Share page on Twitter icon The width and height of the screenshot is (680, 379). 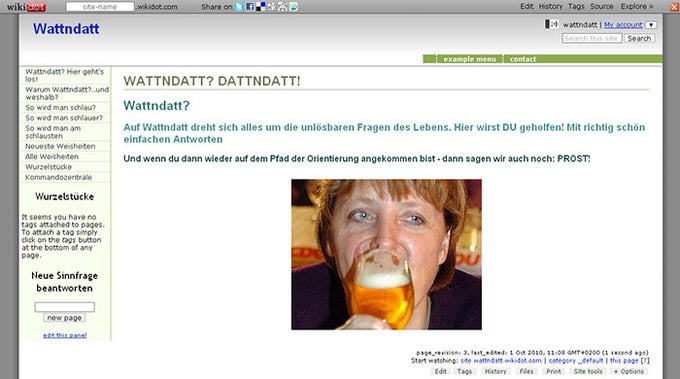[239, 7]
